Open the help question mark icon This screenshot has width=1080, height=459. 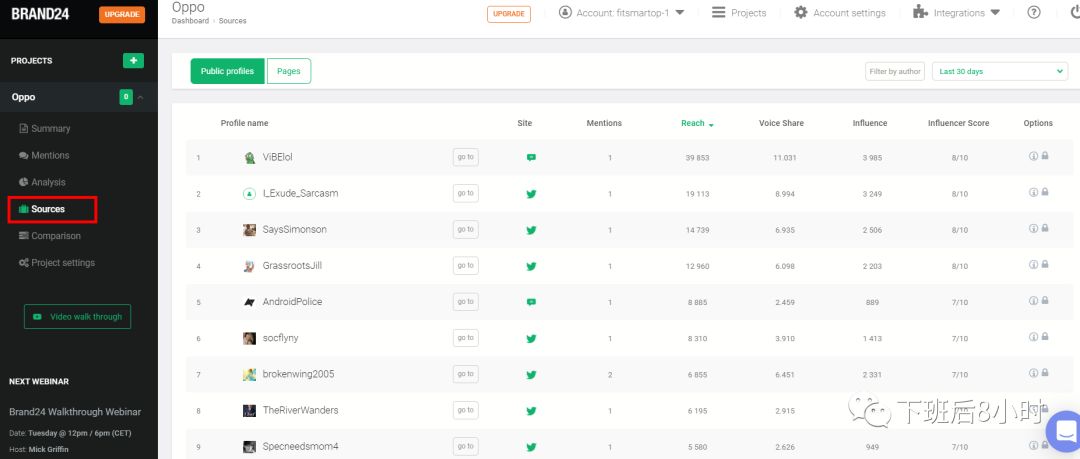tap(1034, 12)
